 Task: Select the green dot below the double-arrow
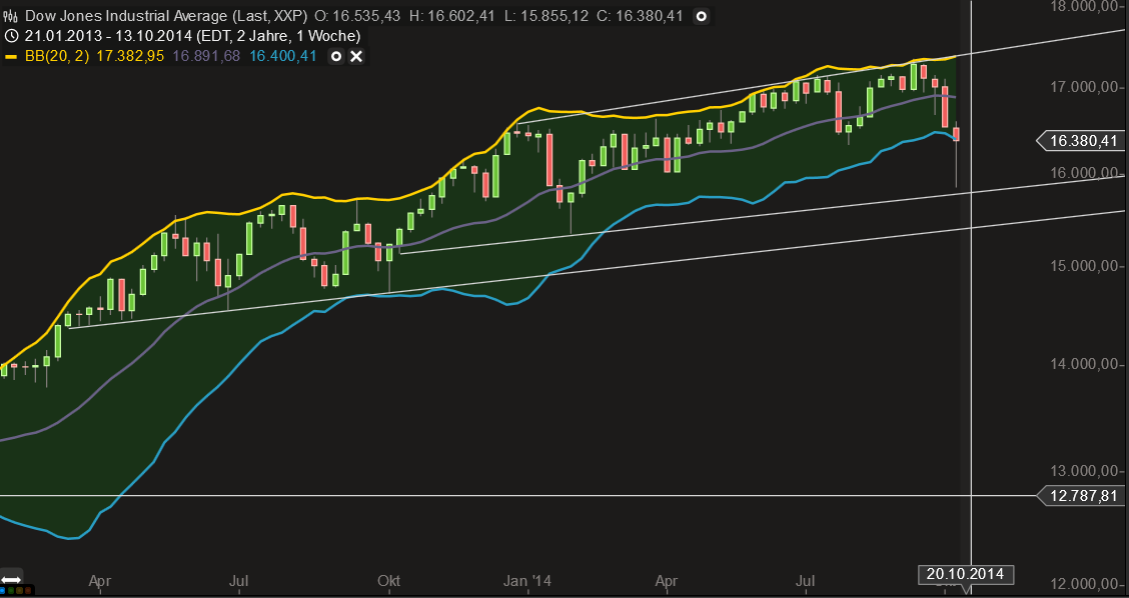[x=11, y=591]
